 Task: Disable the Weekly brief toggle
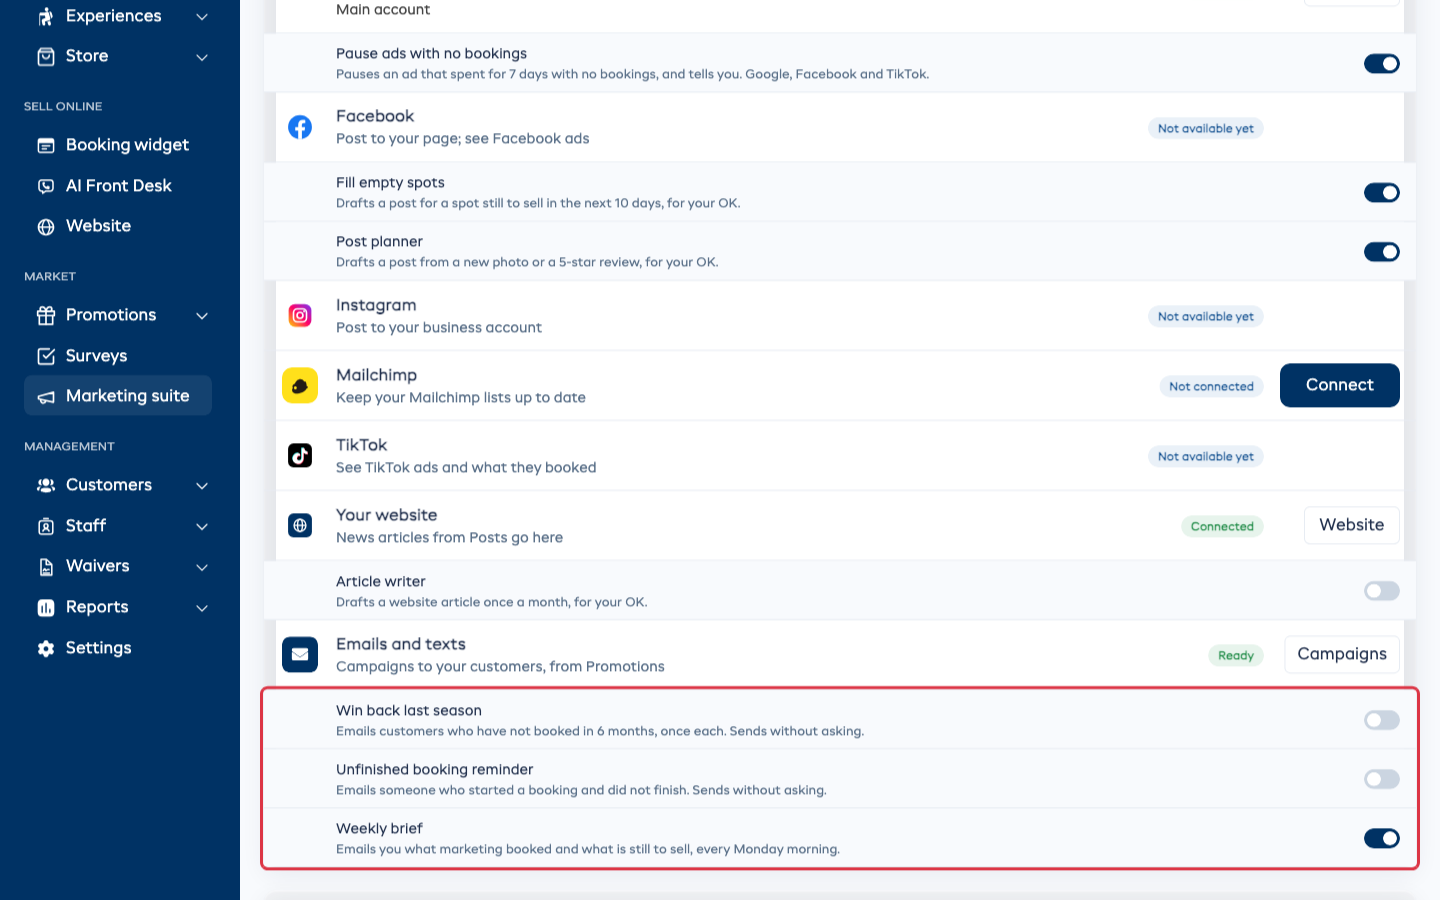[x=1382, y=838]
